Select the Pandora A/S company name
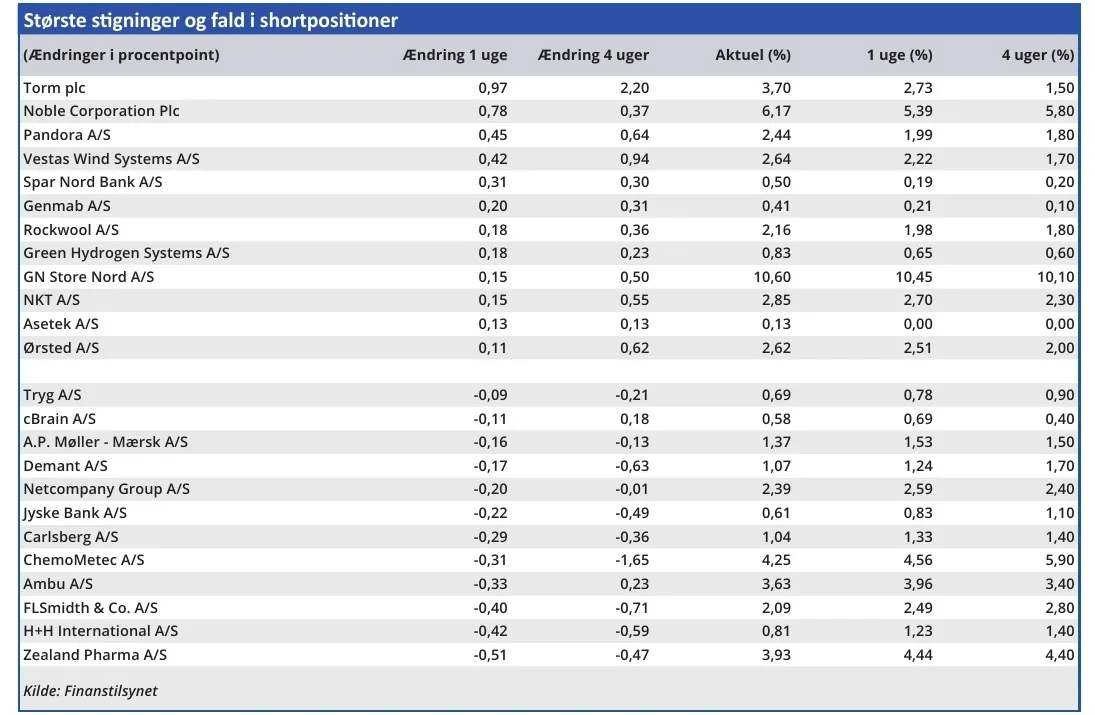Screen dimensions: 1095x715 67,135
